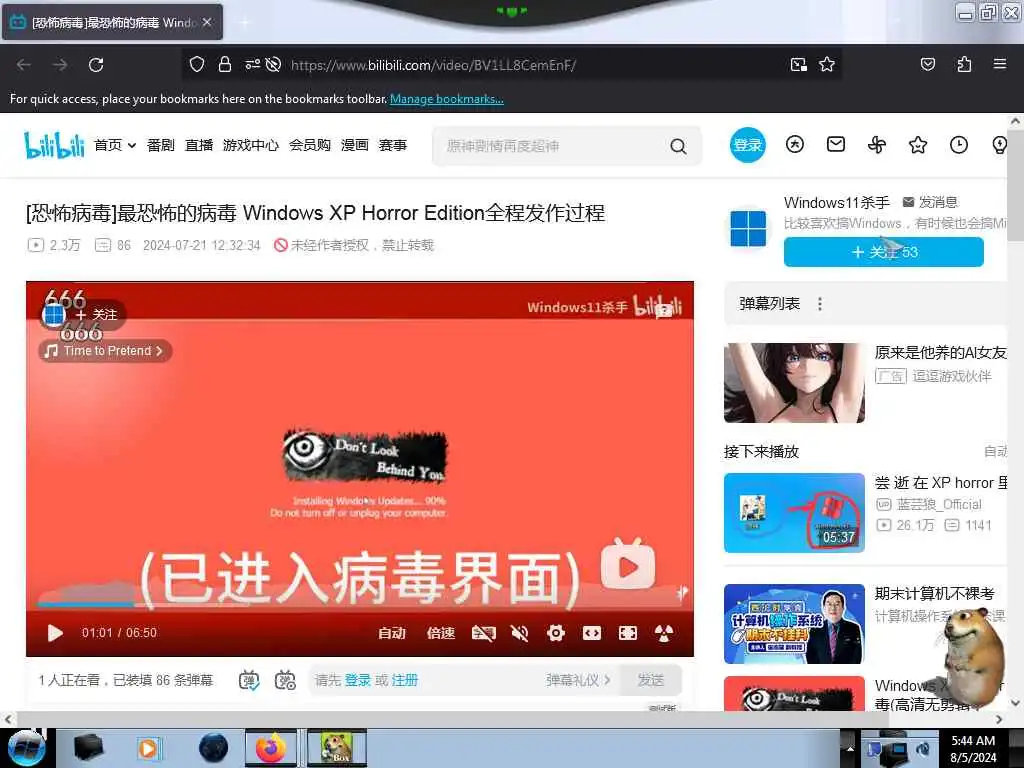Screen dimensions: 1024x768
Task: Click the site security padlock icon
Action: click(x=225, y=64)
